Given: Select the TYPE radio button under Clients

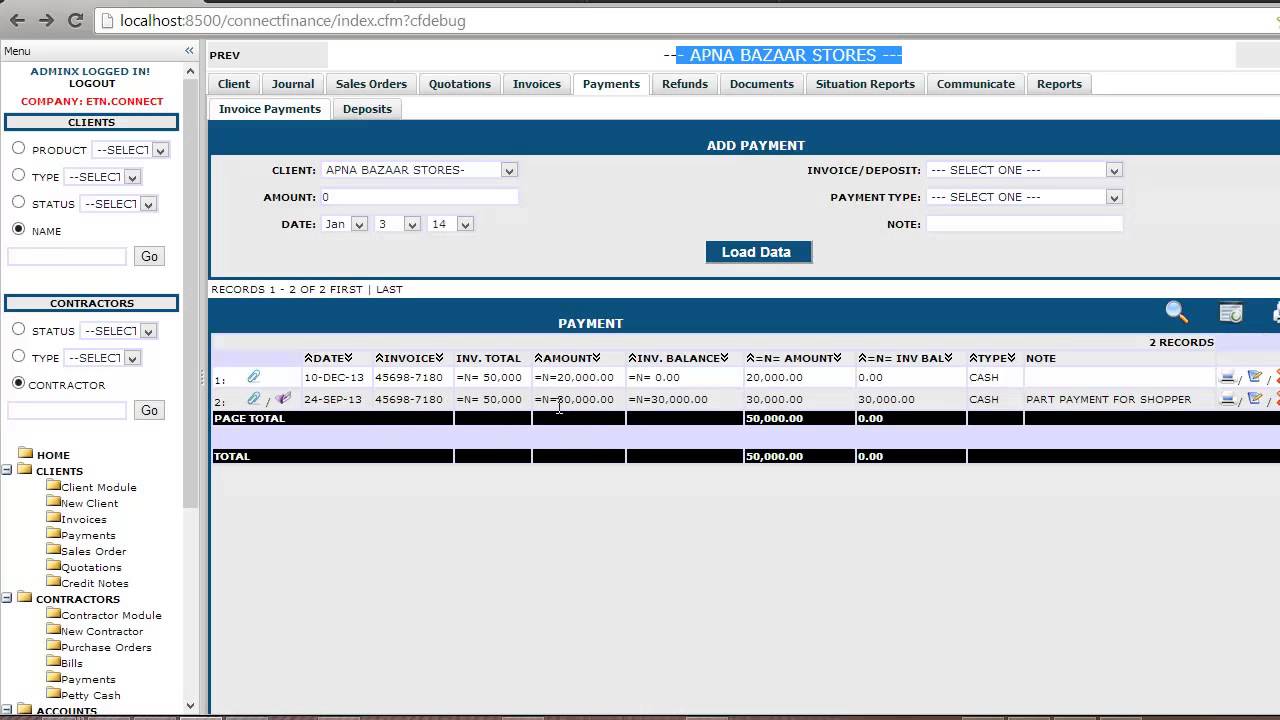Looking at the screenshot, I should [x=18, y=175].
